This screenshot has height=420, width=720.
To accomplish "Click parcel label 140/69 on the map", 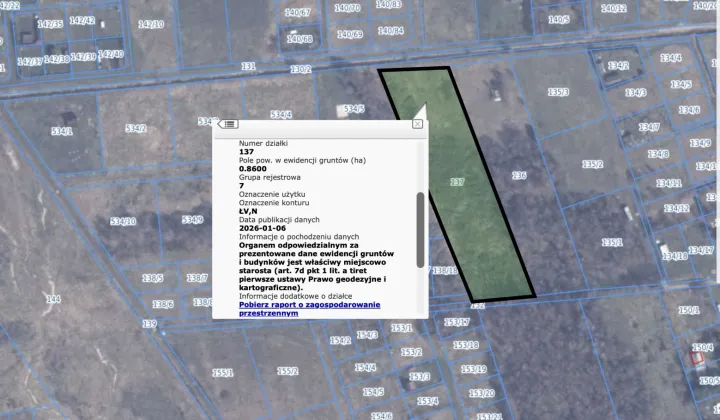I will tap(350, 34).
